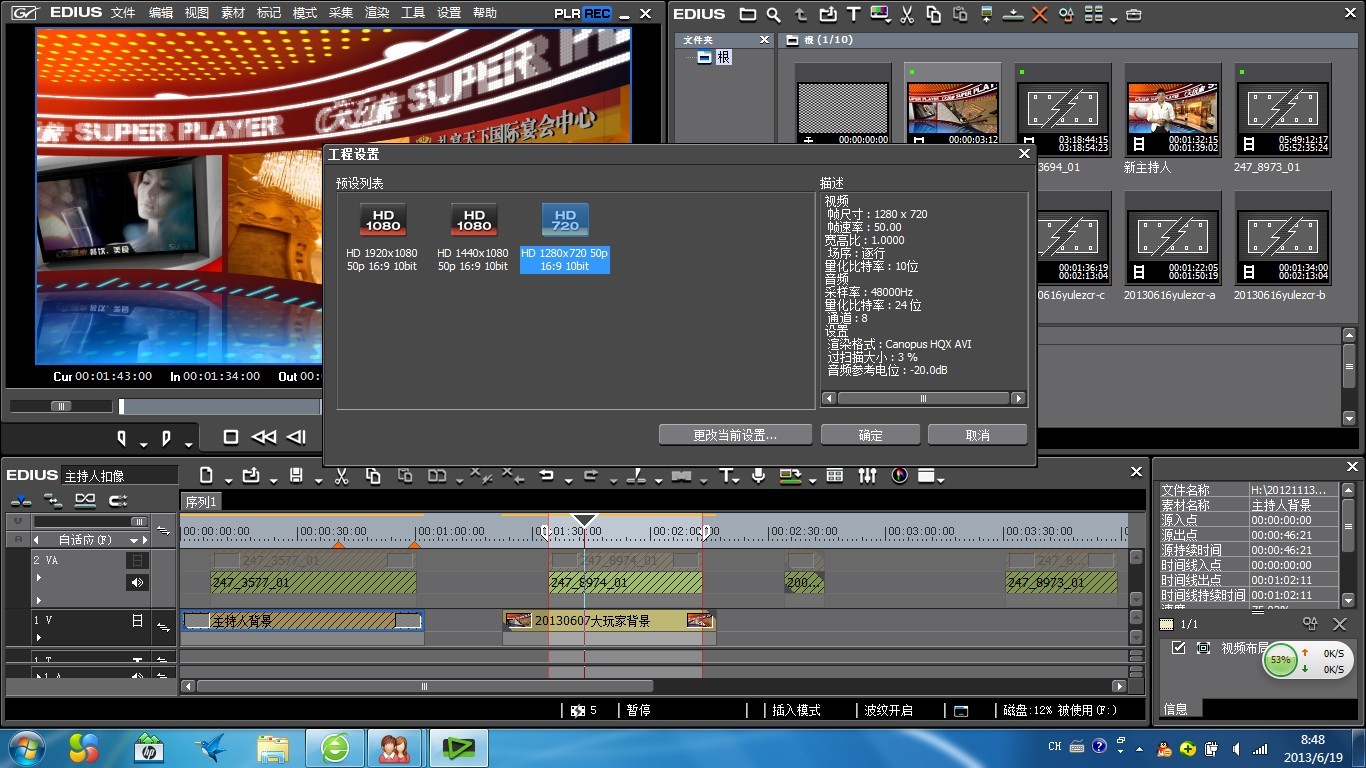Click New sequence icon on timeline toolbar
Image resolution: width=1366 pixels, height=768 pixels.
[x=206, y=476]
